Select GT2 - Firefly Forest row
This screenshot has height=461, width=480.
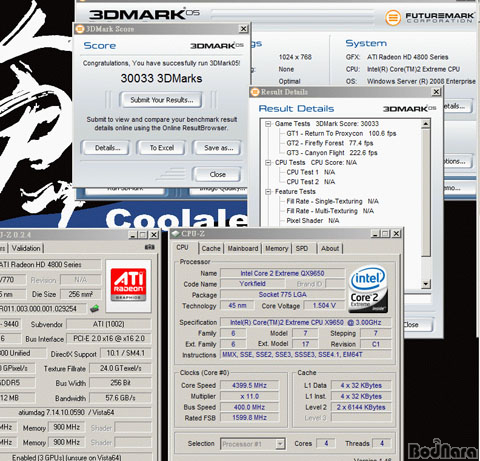pyautogui.click(x=330, y=143)
